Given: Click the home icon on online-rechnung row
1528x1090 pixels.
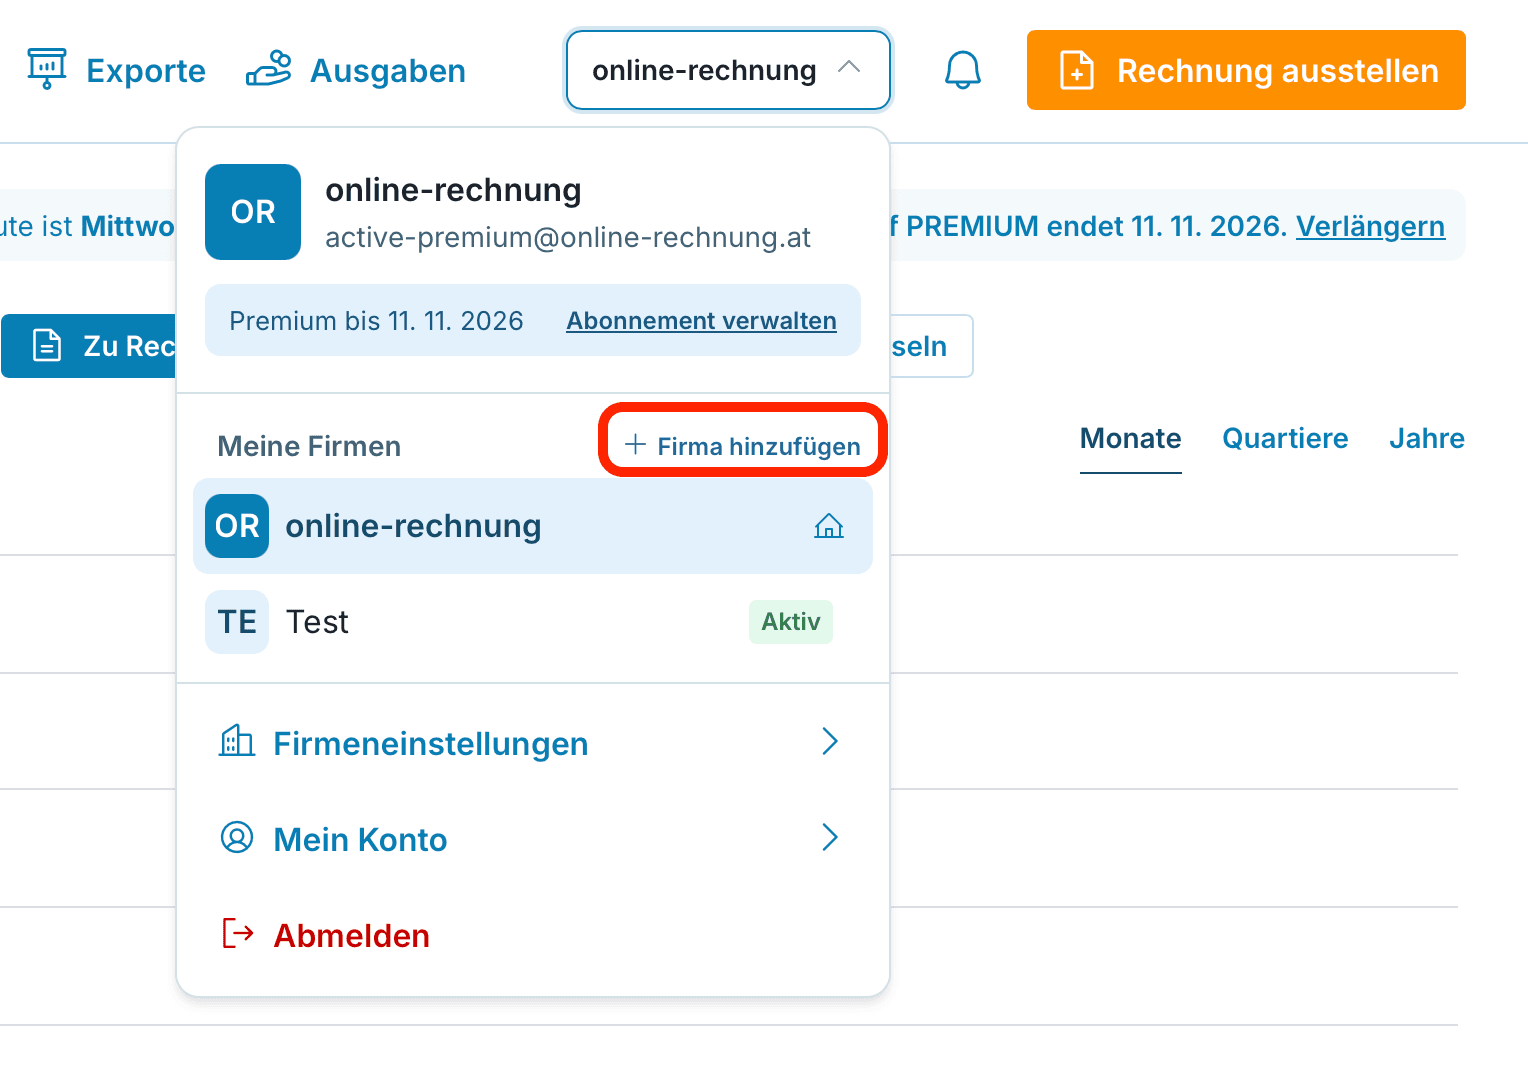Looking at the screenshot, I should [x=829, y=526].
